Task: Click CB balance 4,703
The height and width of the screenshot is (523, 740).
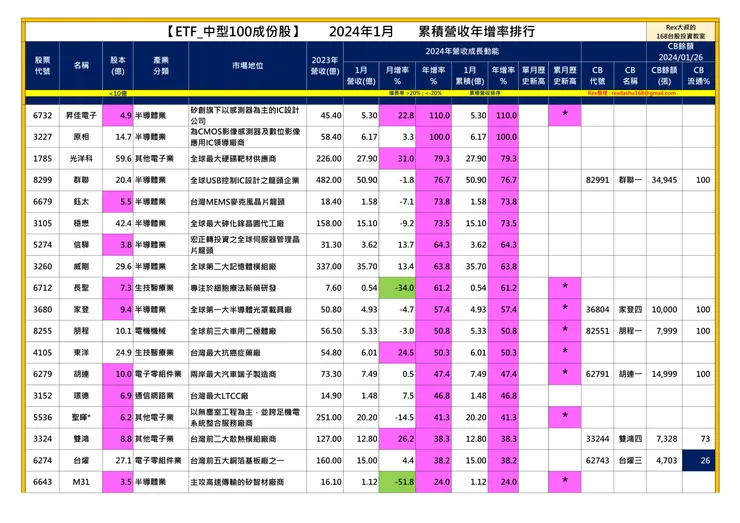Action: (x=667, y=460)
